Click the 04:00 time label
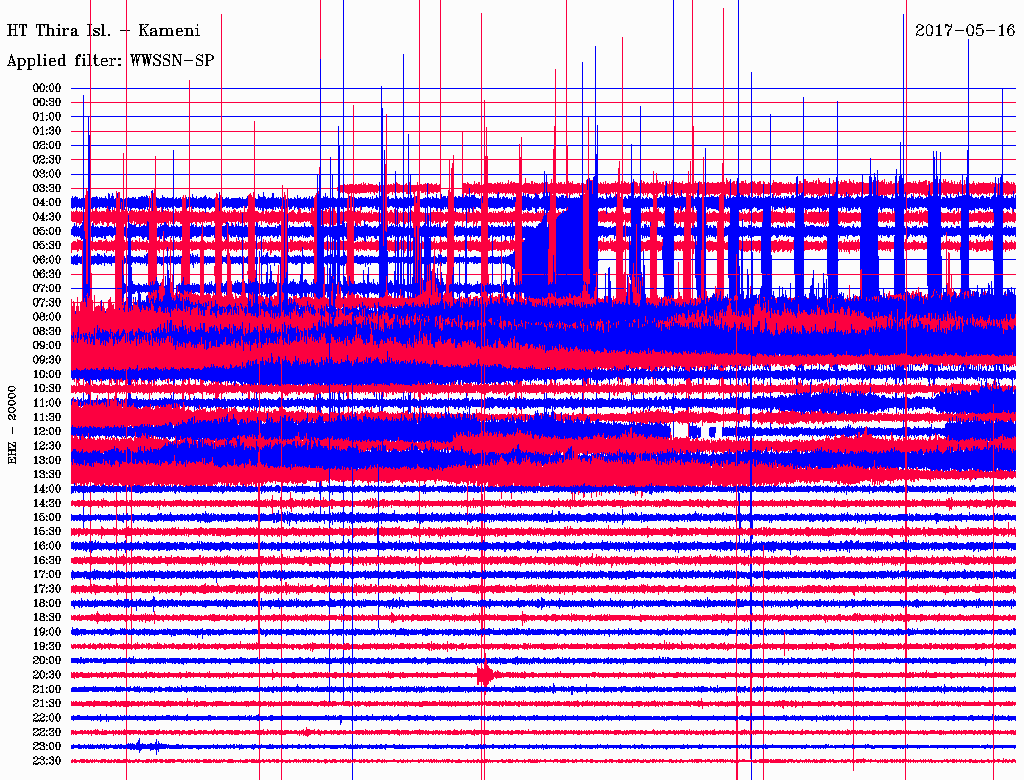 point(47,203)
